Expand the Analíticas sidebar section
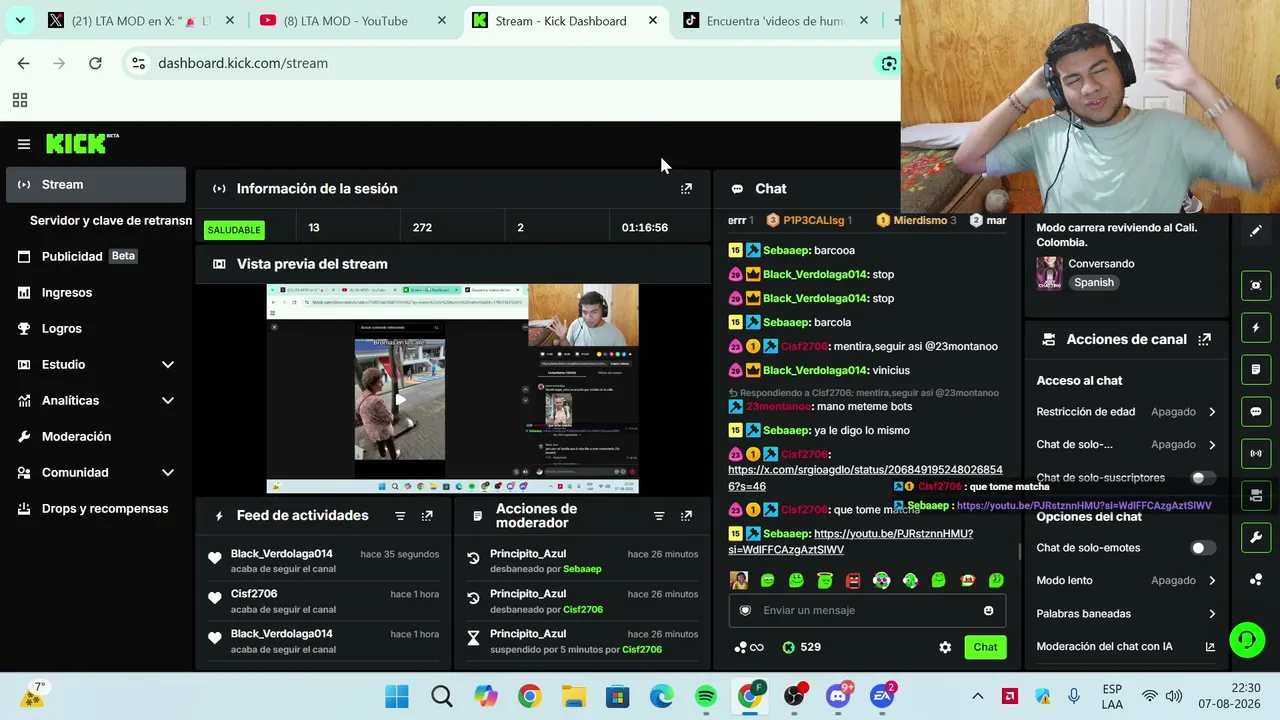1280x720 pixels. pyautogui.click(x=168, y=401)
